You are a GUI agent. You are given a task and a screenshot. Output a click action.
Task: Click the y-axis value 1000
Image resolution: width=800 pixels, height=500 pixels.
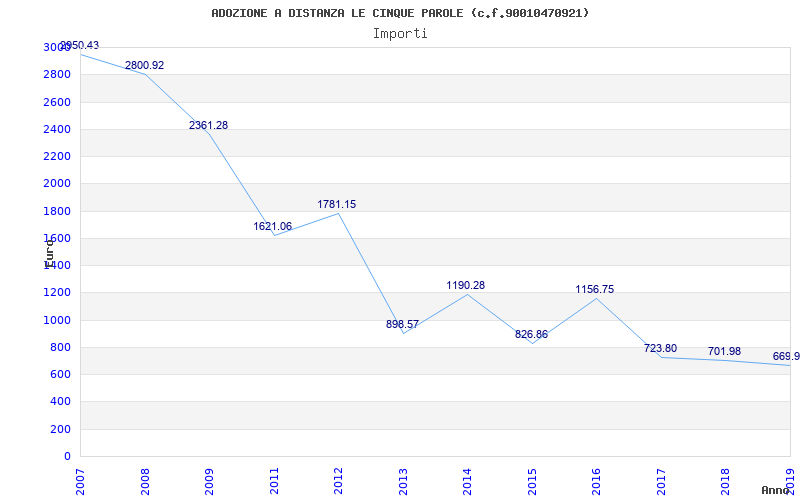coord(57,320)
